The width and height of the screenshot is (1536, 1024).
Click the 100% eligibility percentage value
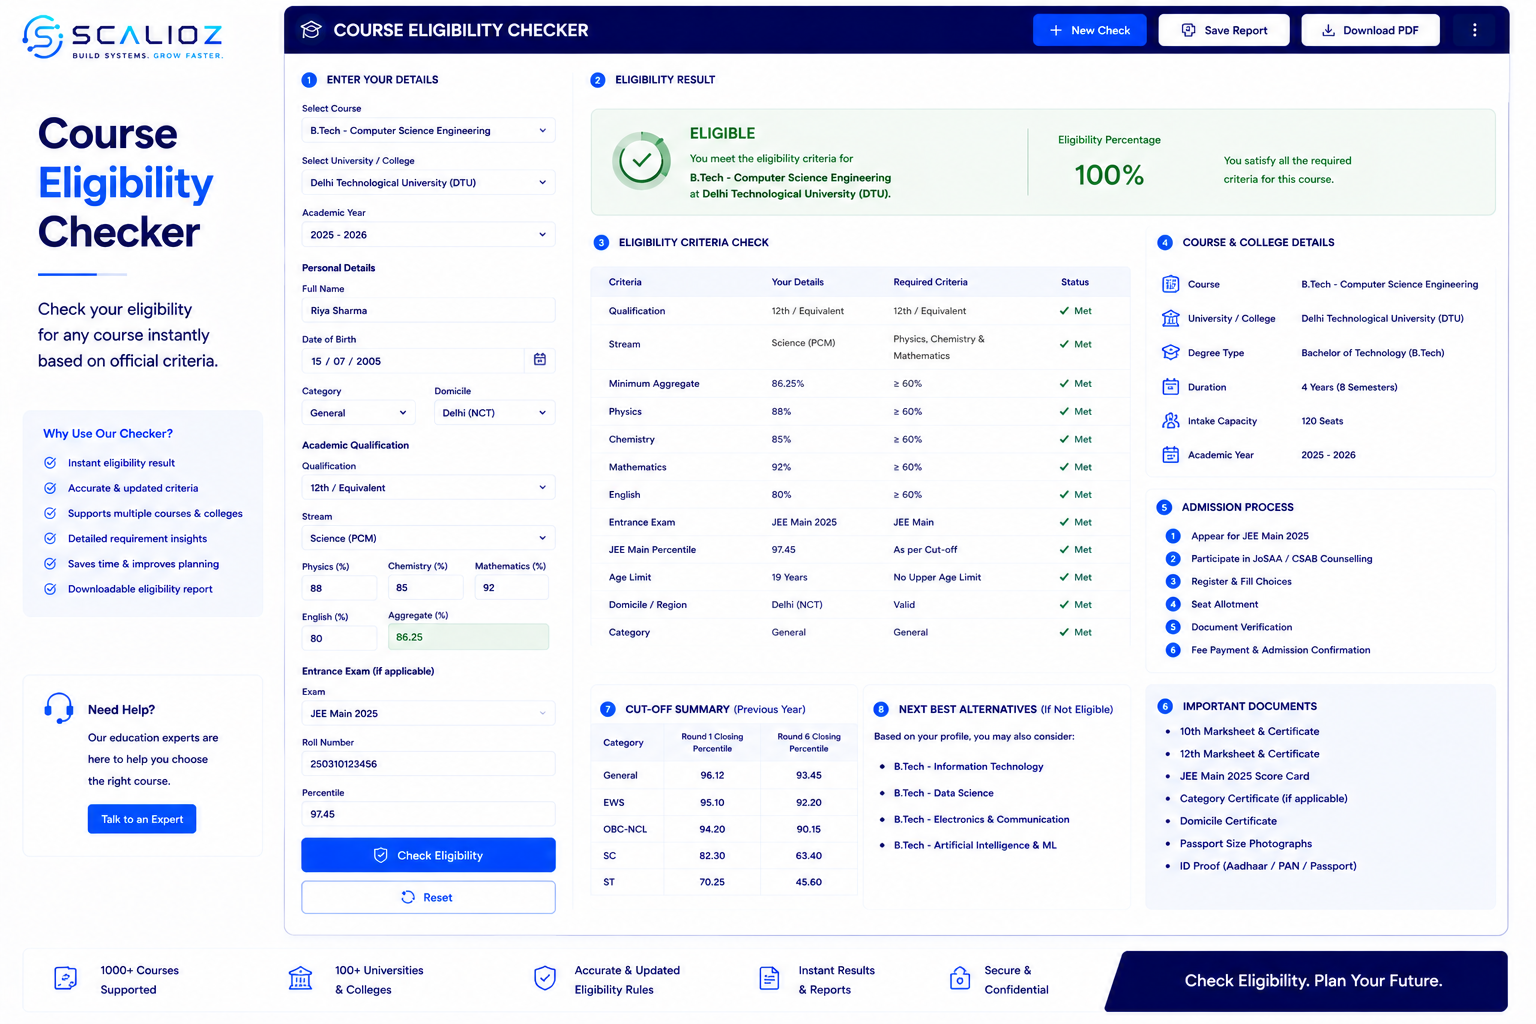(1109, 175)
